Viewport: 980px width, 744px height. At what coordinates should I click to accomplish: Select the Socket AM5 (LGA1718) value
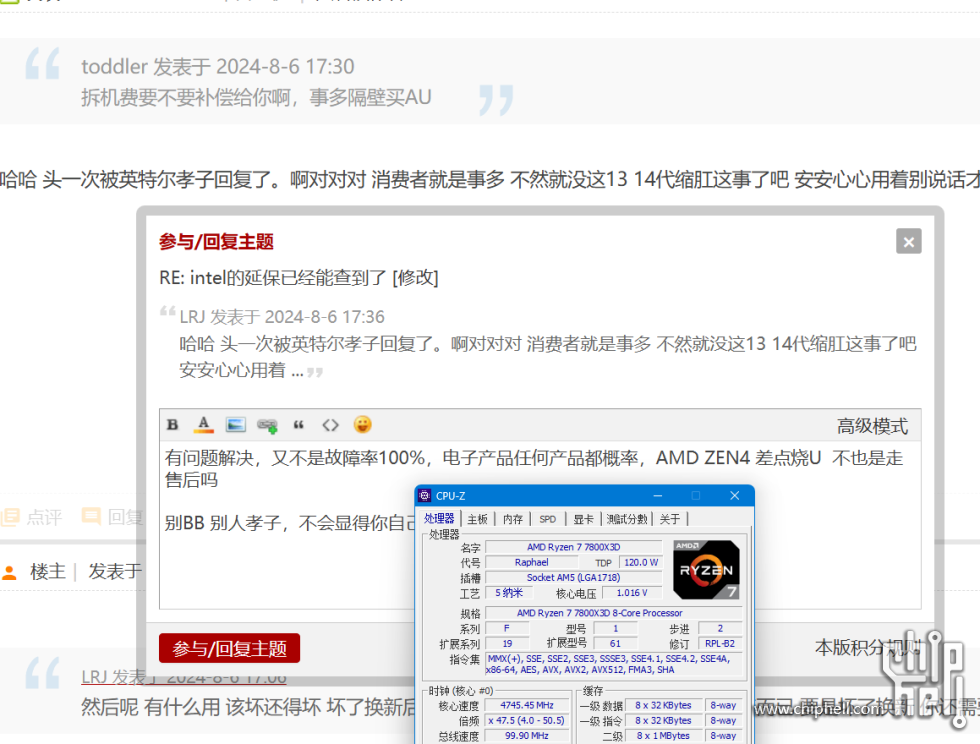[573, 578]
